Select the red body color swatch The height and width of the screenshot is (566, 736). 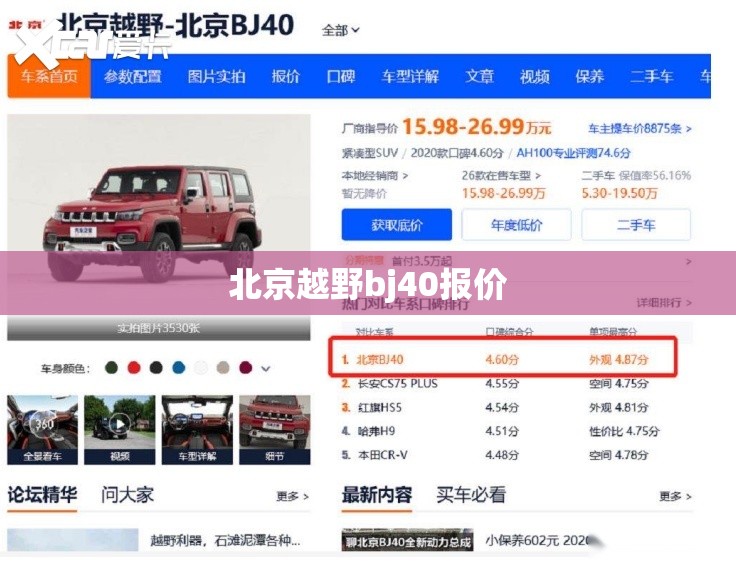click(x=134, y=367)
